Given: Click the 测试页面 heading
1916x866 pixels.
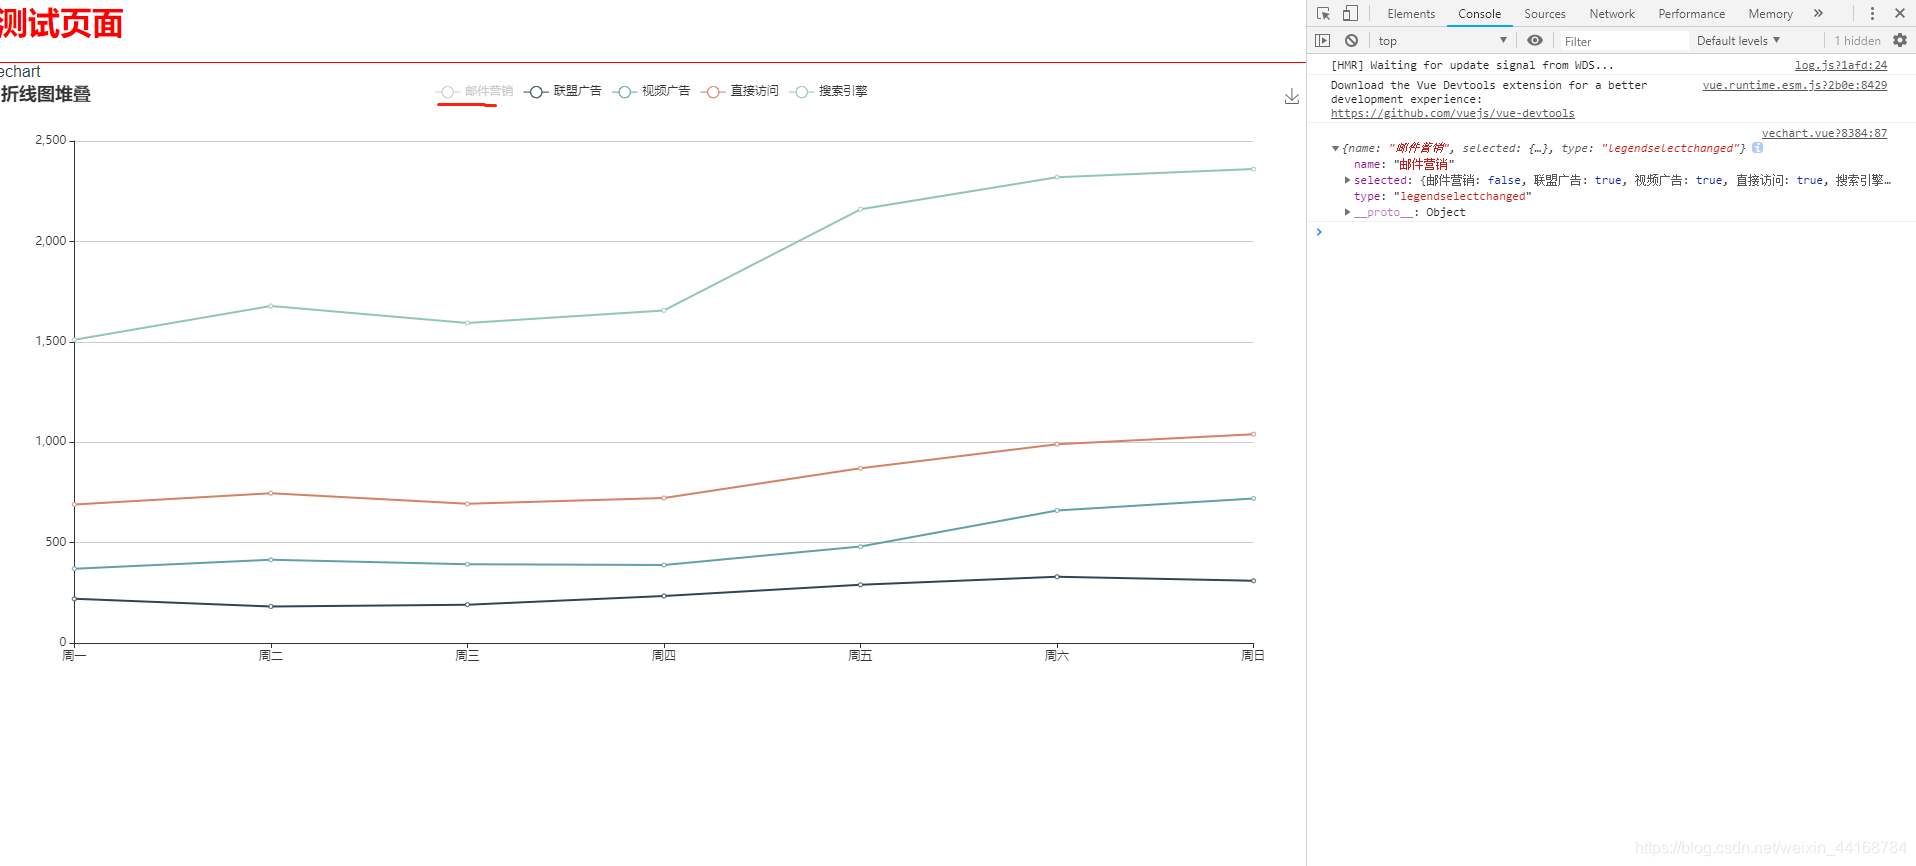Looking at the screenshot, I should (60, 24).
